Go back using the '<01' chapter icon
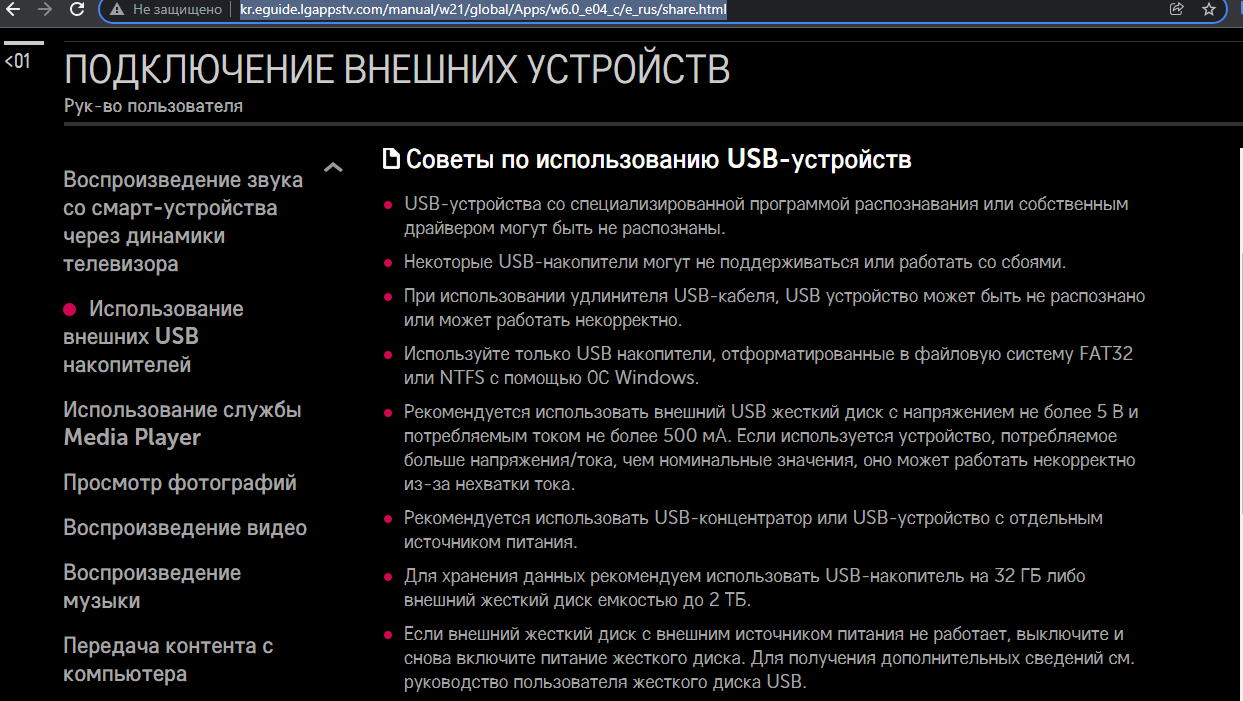Image resolution: width=1243 pixels, height=701 pixels. 18,61
